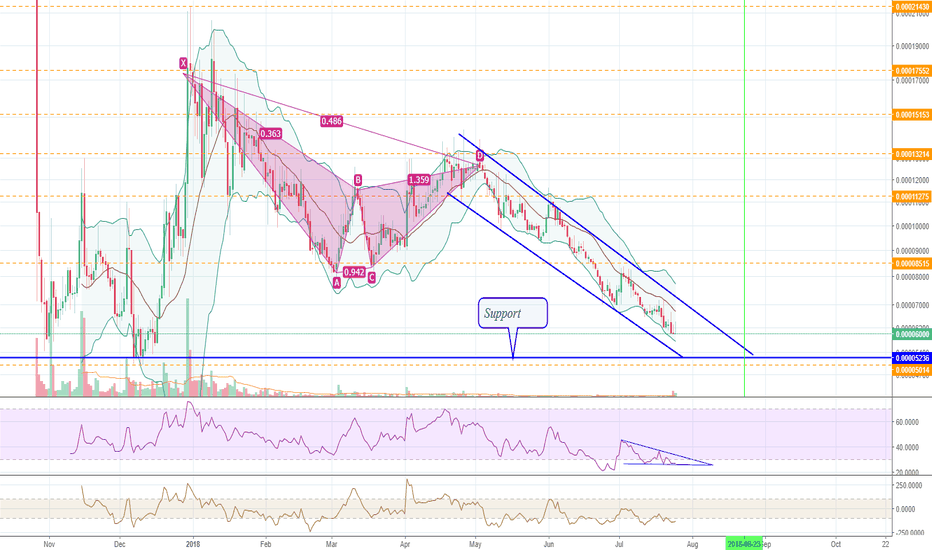Click the 60.0000 RSI axis value
Image resolution: width=932 pixels, height=550 pixels.
tap(907, 422)
